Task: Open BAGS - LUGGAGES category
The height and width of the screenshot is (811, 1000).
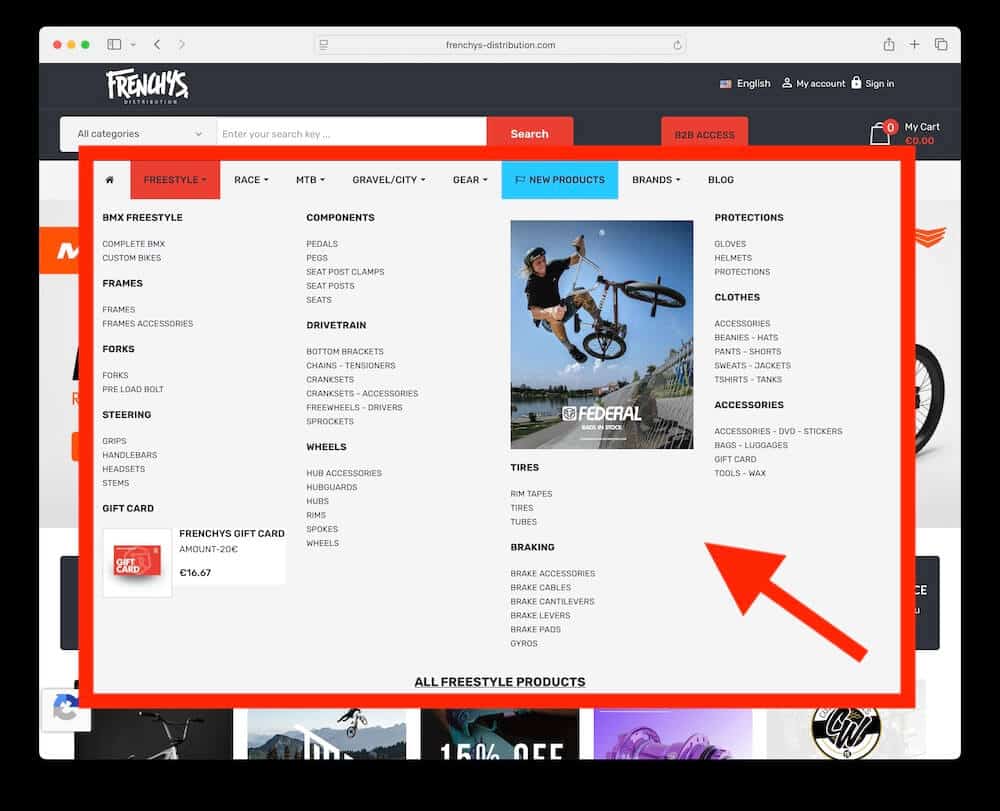Action: tap(751, 445)
